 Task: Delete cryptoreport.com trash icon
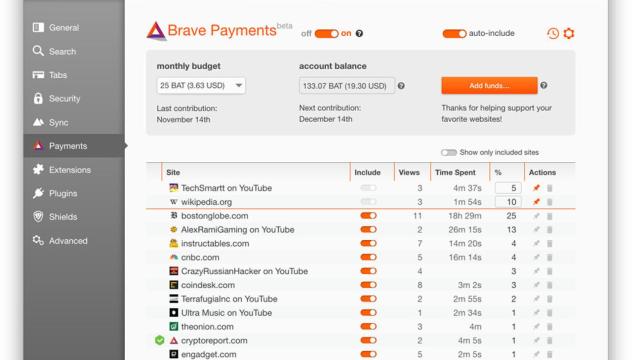pos(550,340)
